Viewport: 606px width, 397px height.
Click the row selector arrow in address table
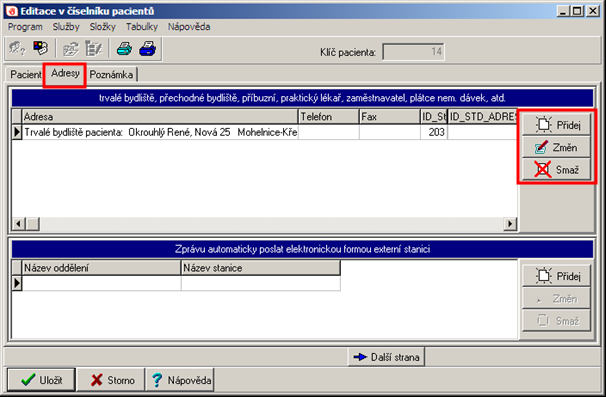tap(17, 132)
